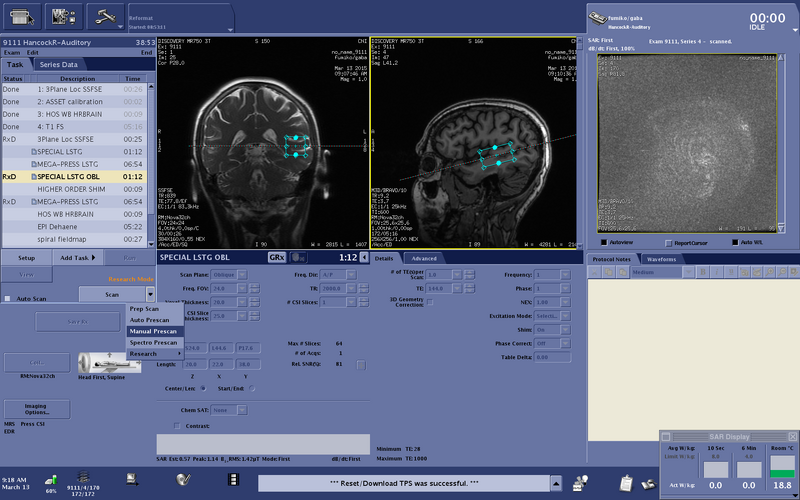Click the disk space 60% status icon
The height and width of the screenshot is (500, 800).
[x=51, y=480]
